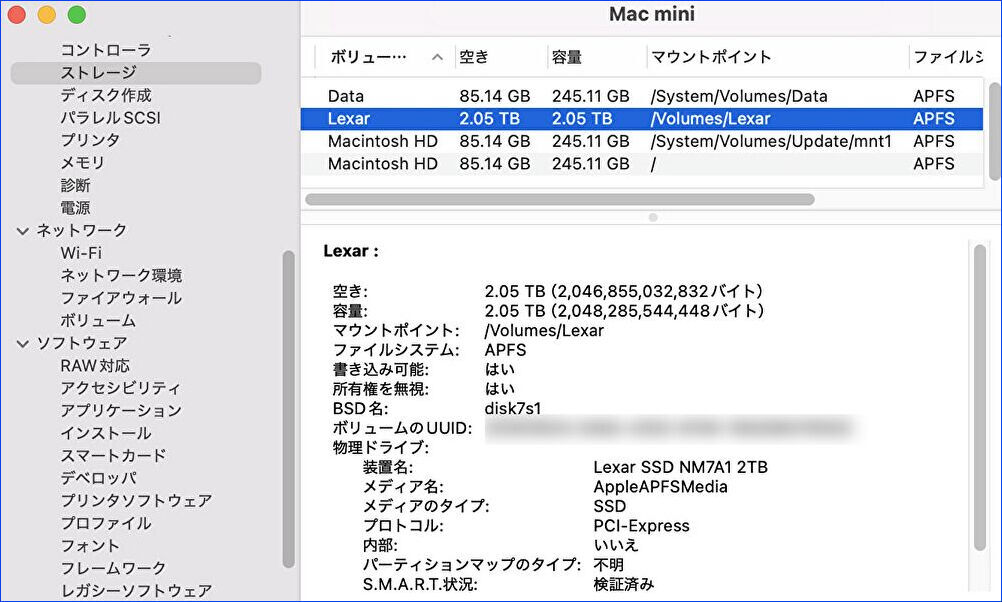Click the S.M.A.R.T. status 検証済み
This screenshot has width=1002, height=602.
(x=624, y=584)
